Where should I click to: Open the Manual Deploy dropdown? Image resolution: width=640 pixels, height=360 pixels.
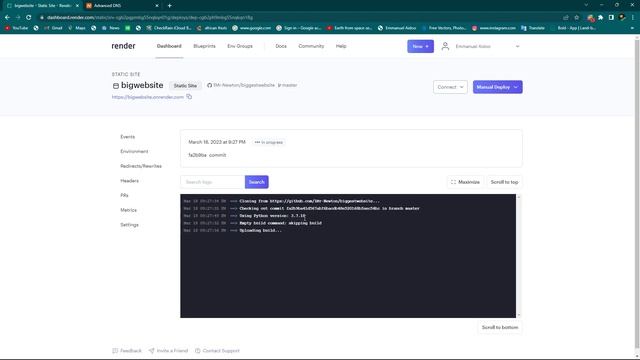point(498,87)
